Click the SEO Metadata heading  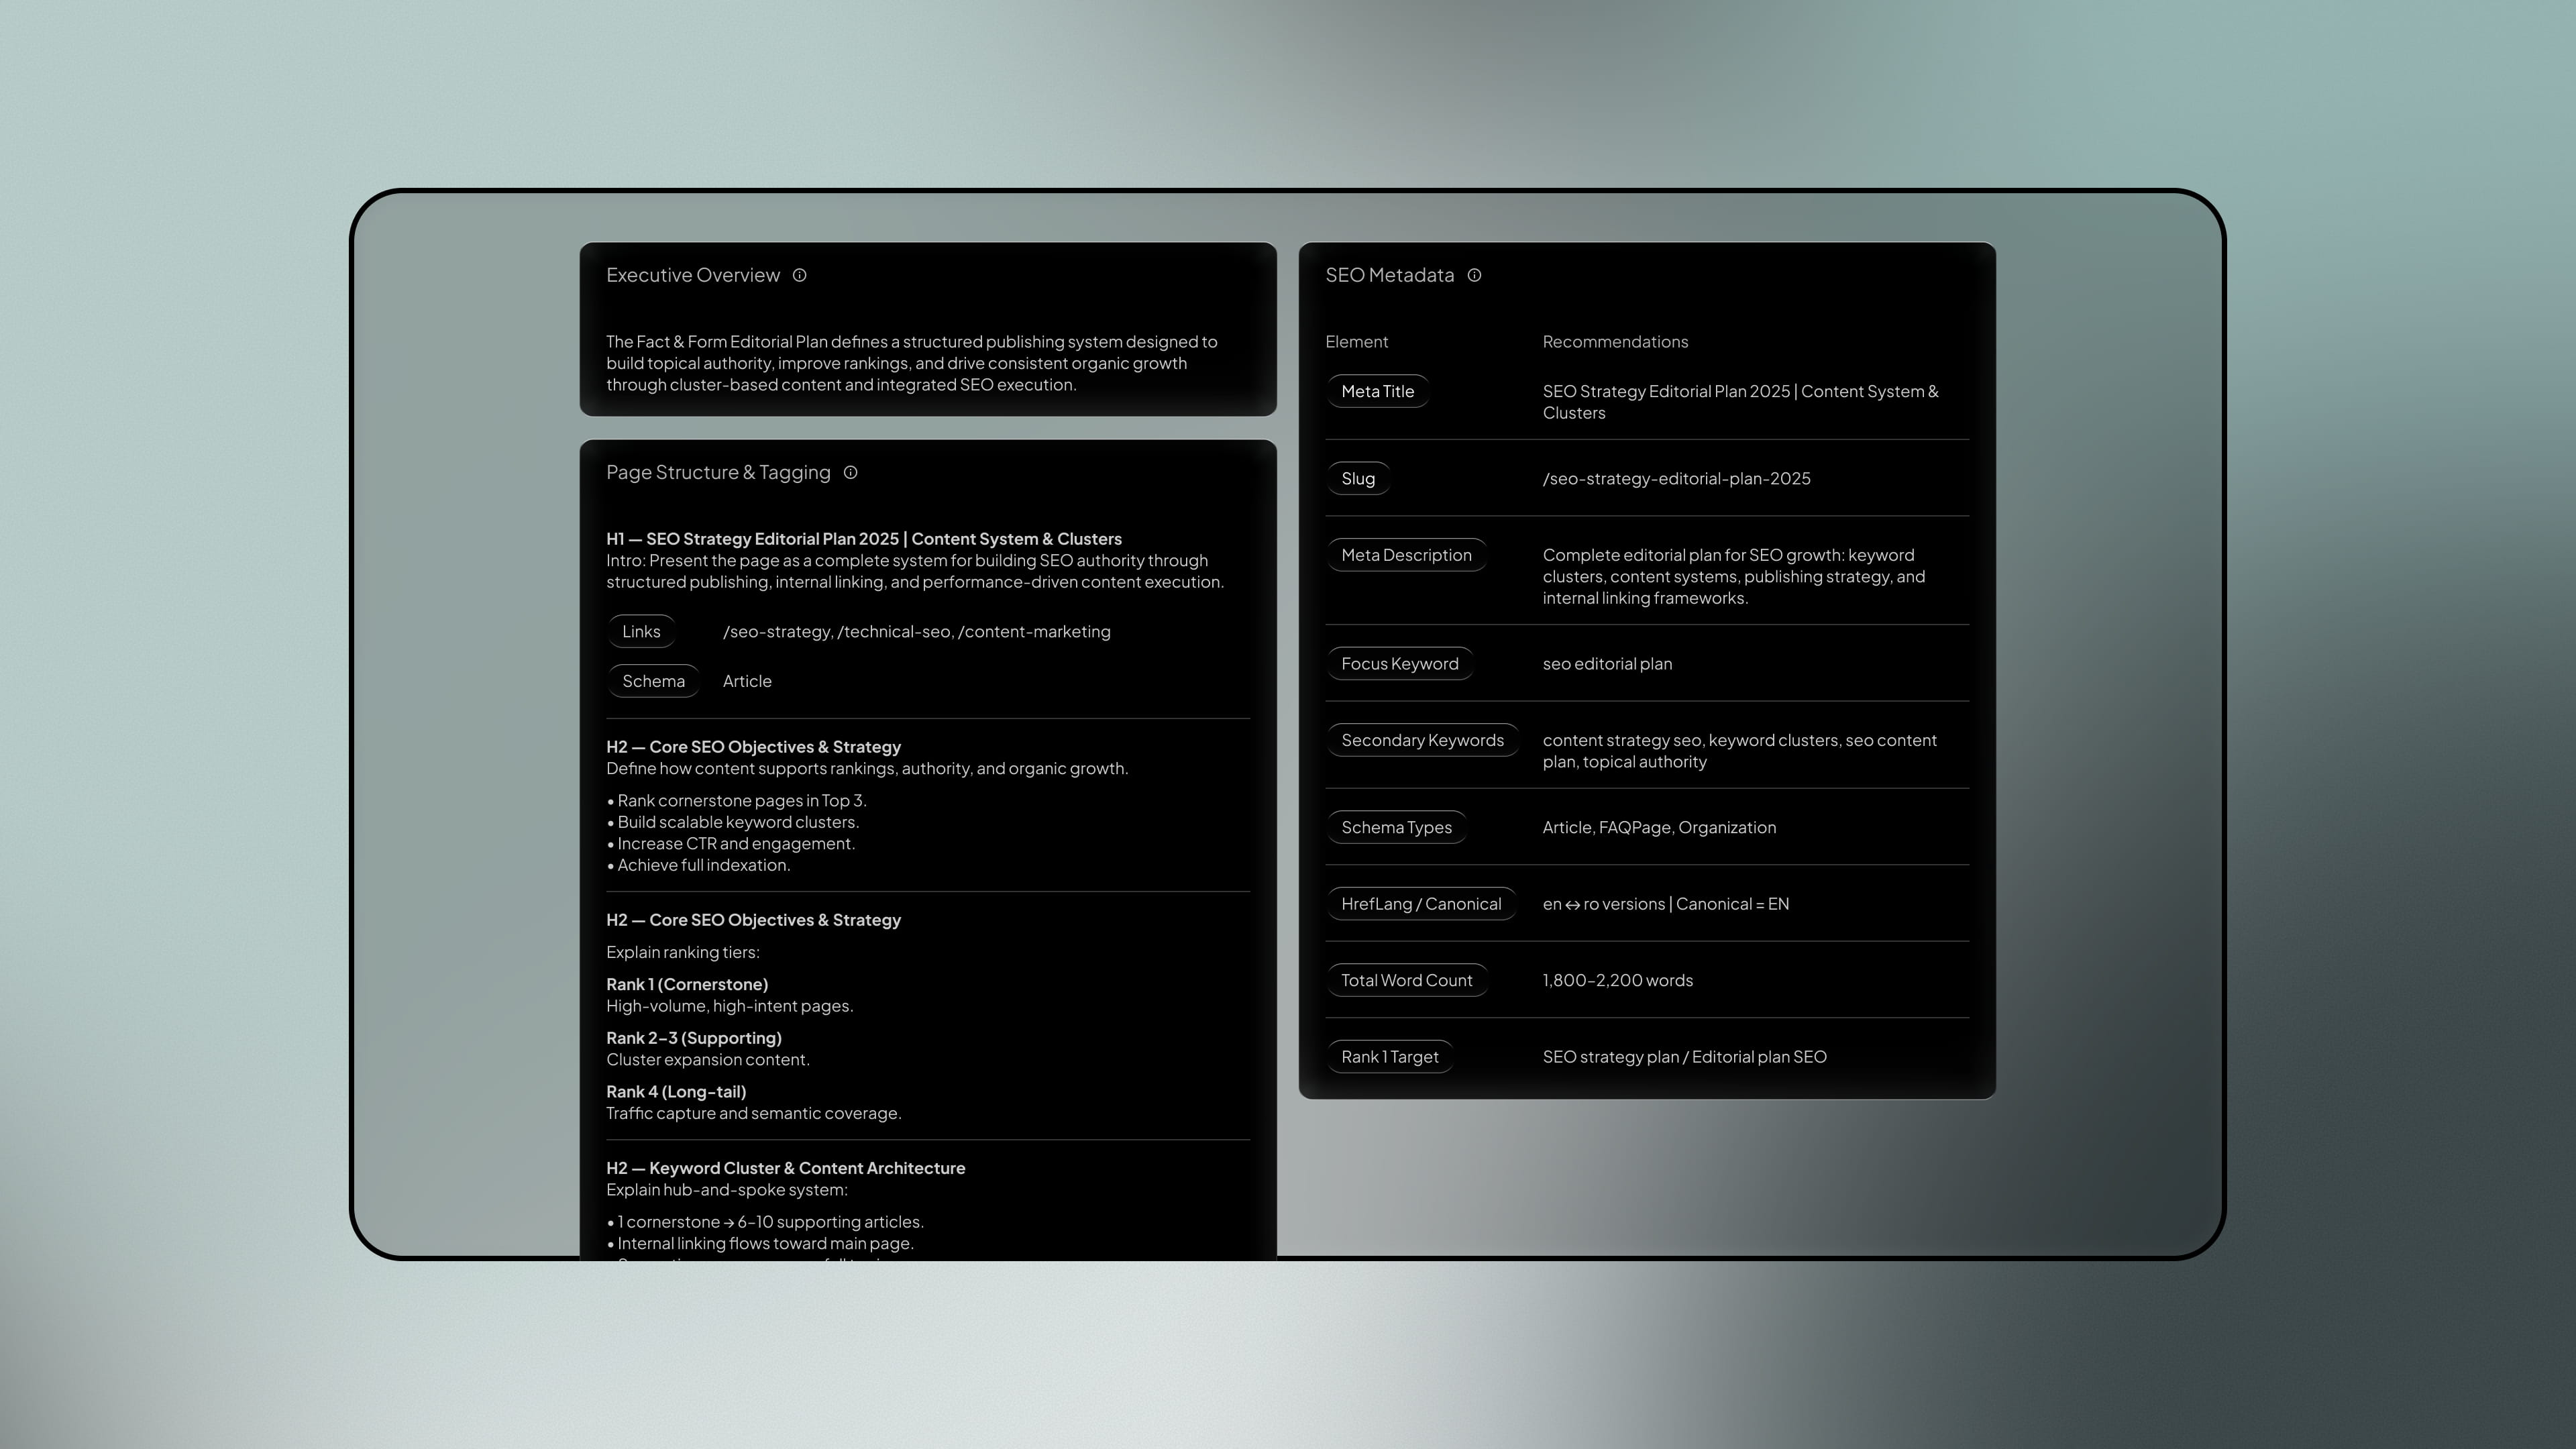1389,275
